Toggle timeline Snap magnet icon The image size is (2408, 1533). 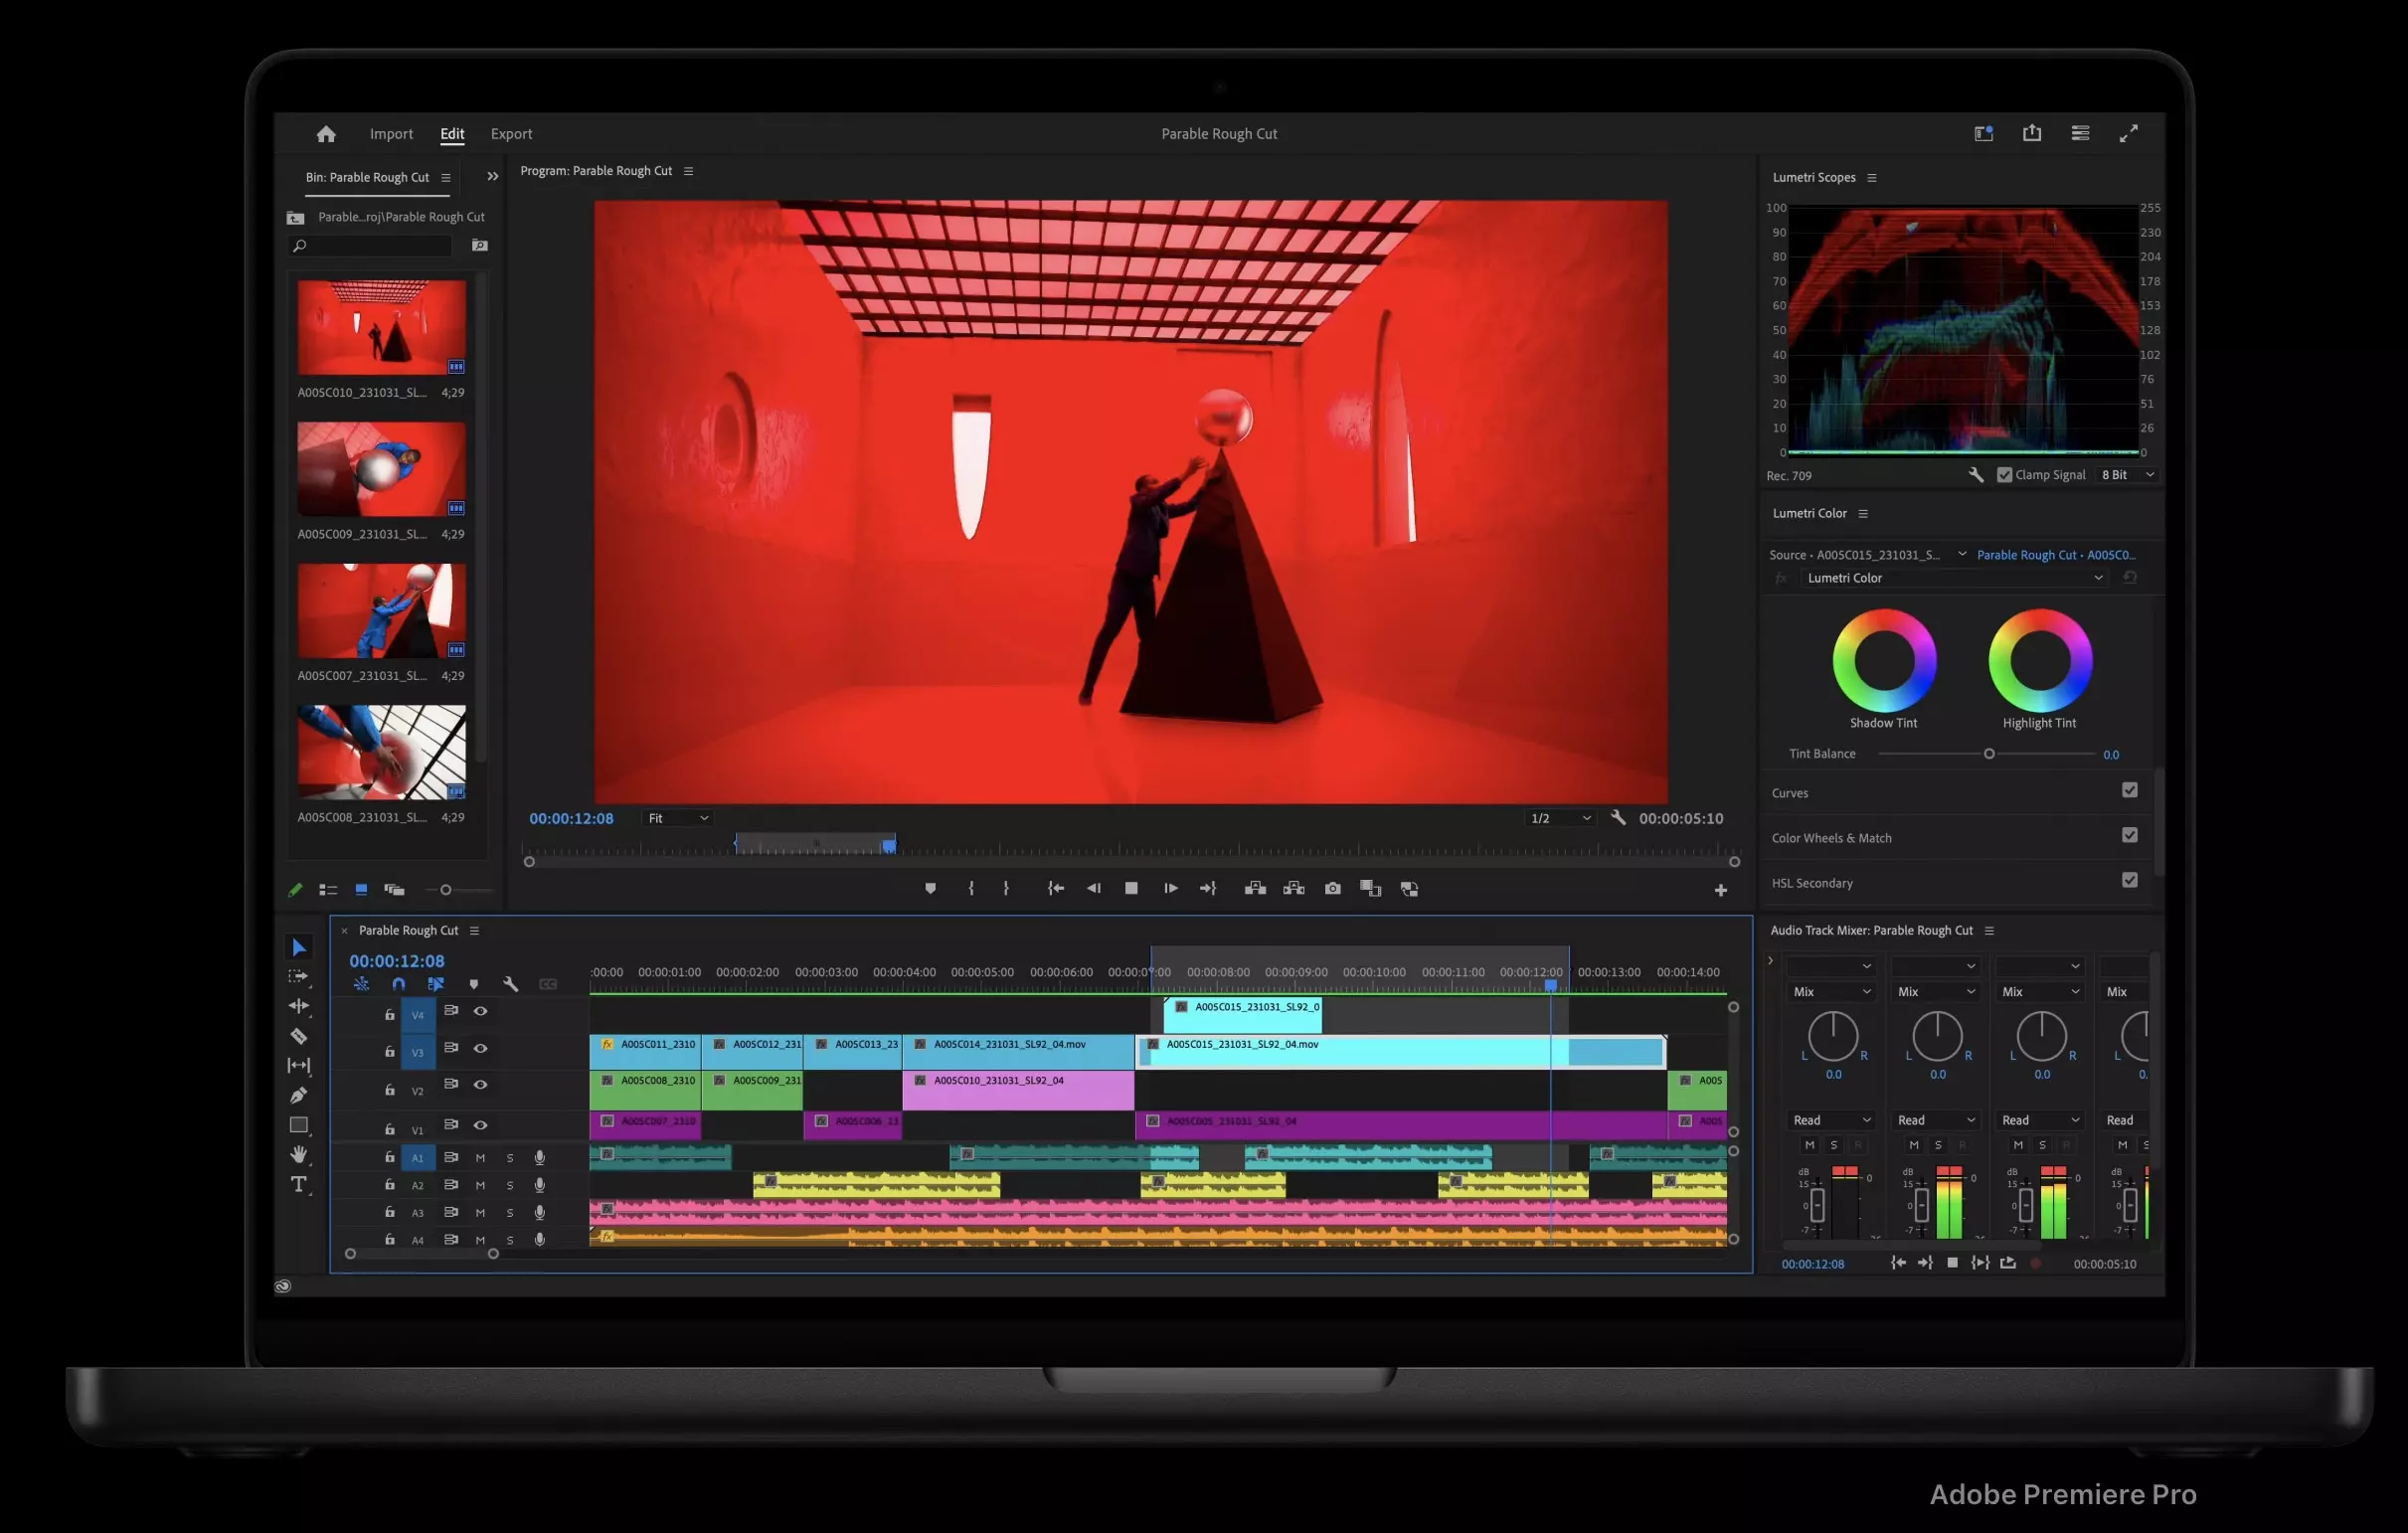(x=399, y=985)
